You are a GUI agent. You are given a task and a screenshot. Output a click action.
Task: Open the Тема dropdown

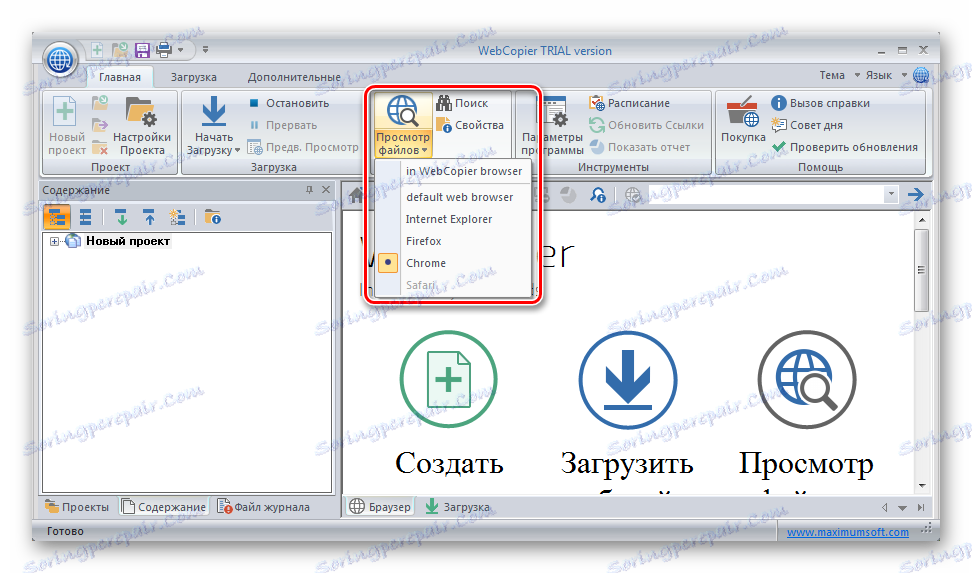(839, 75)
